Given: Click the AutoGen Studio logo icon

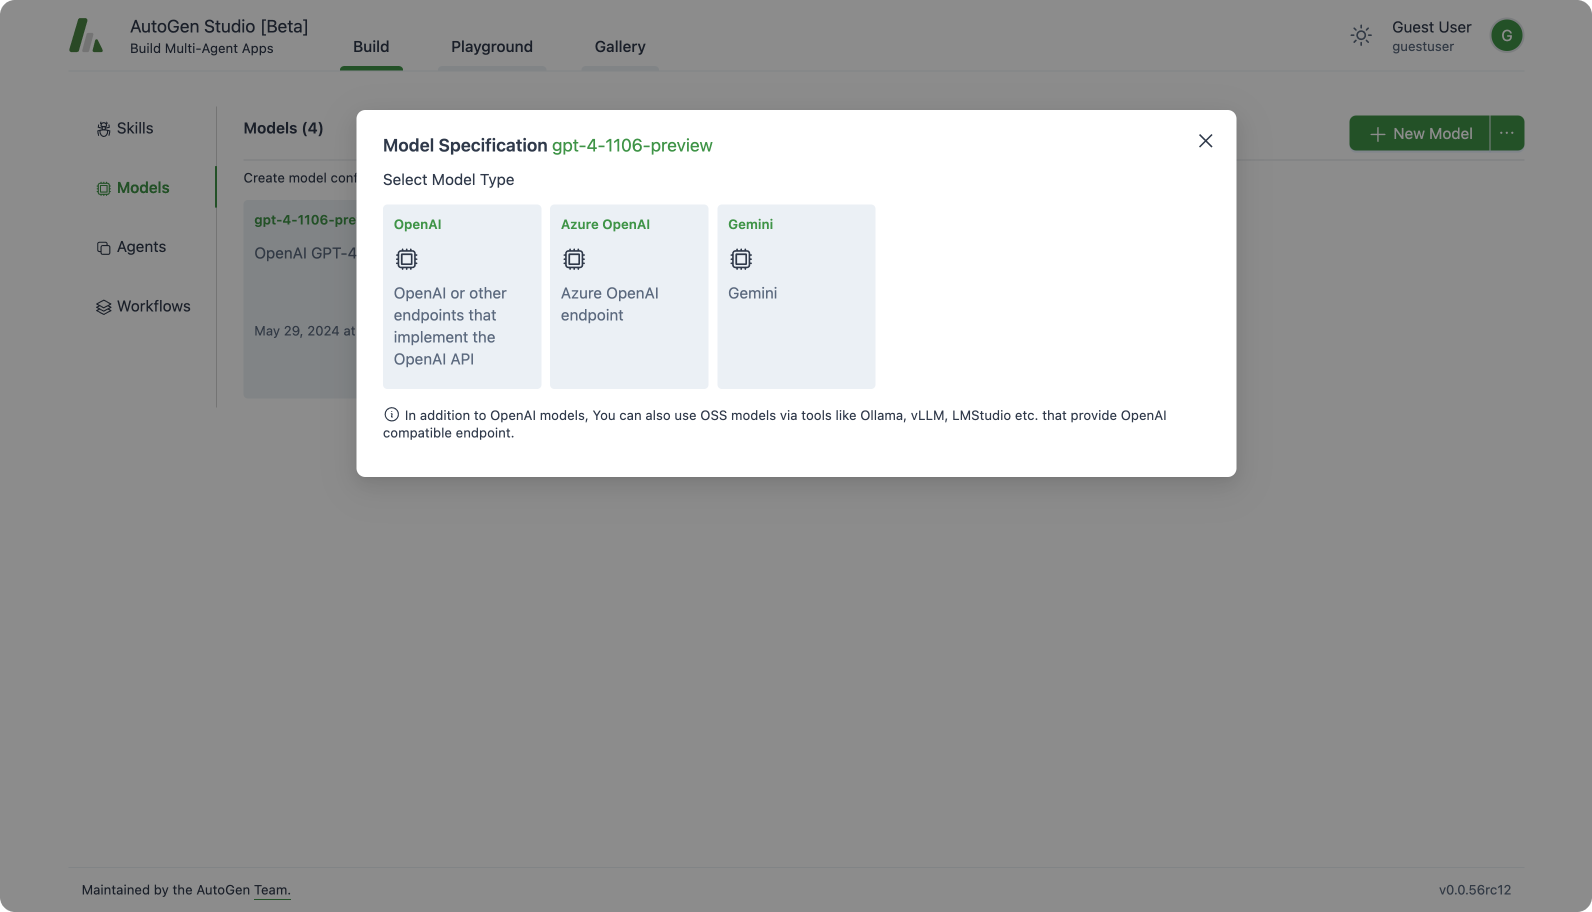Looking at the screenshot, I should pos(86,36).
